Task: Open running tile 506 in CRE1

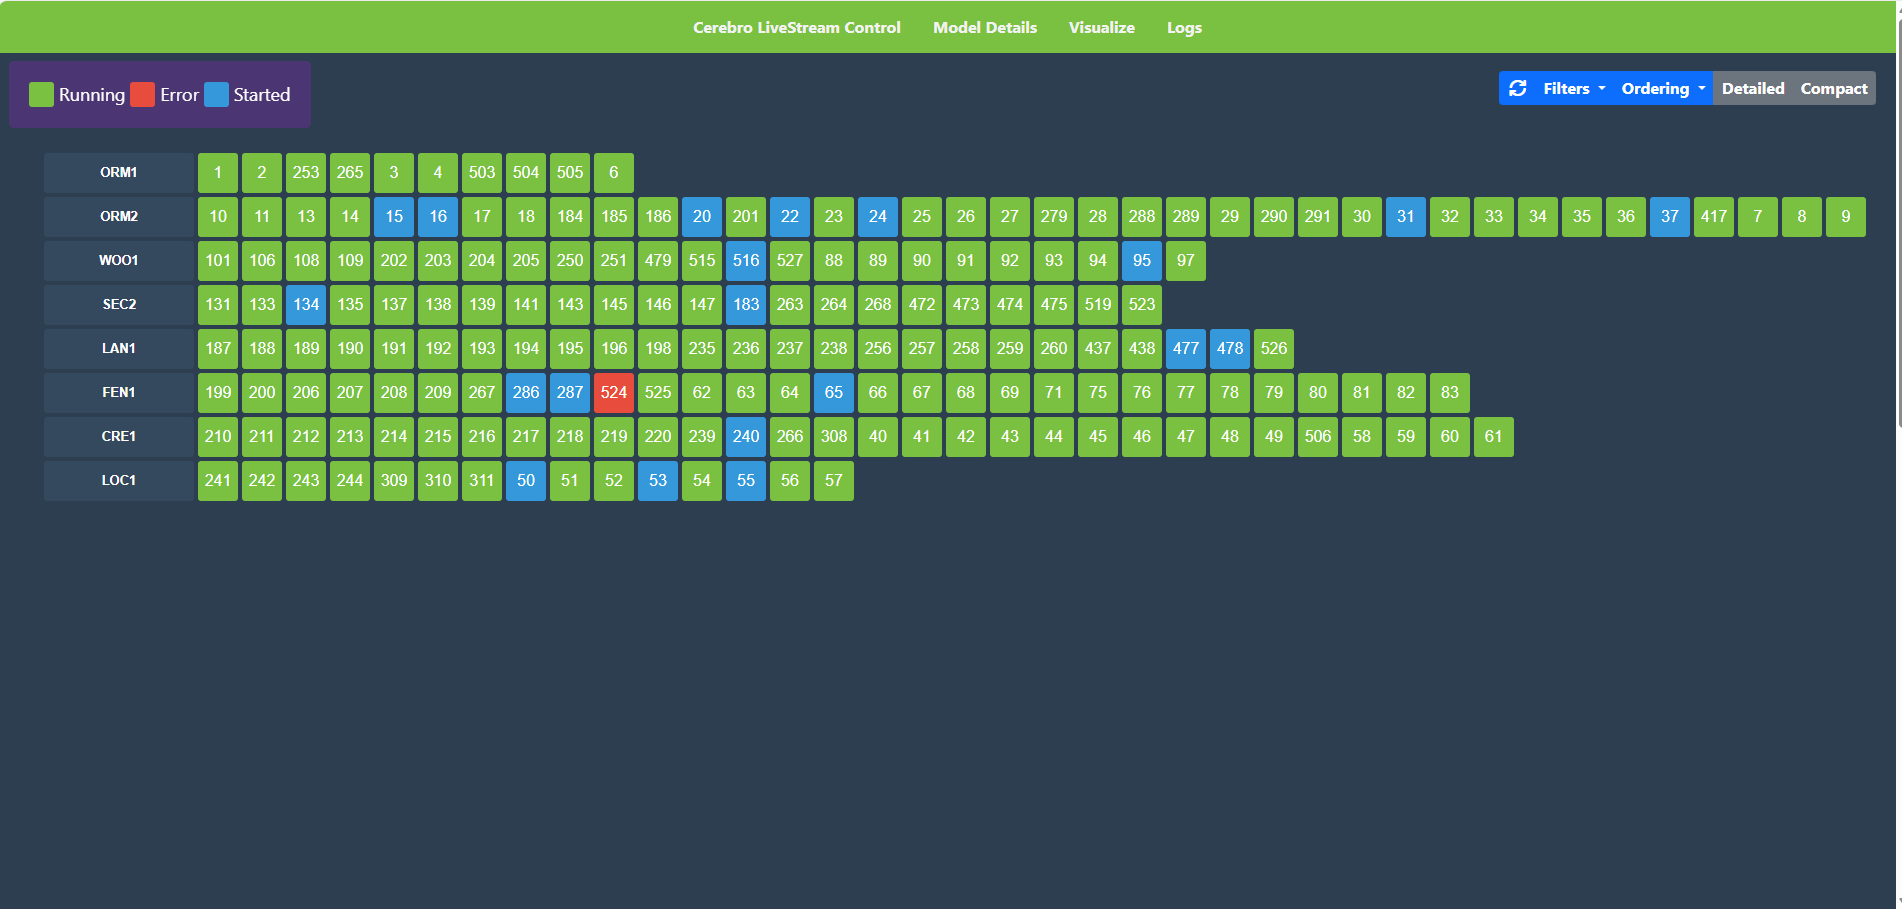Action: coord(1318,436)
